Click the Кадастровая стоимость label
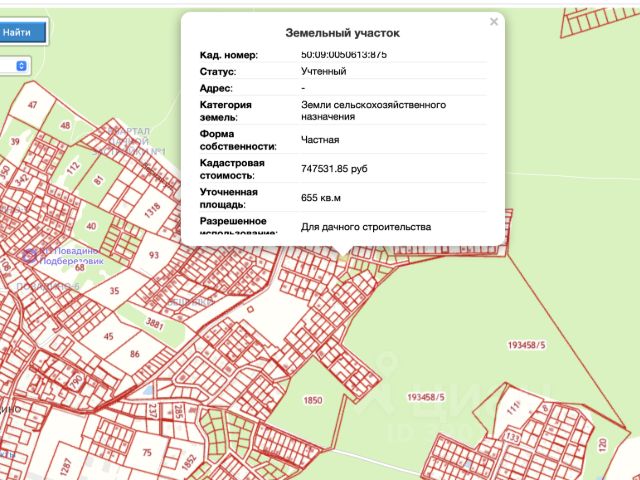 (232, 169)
